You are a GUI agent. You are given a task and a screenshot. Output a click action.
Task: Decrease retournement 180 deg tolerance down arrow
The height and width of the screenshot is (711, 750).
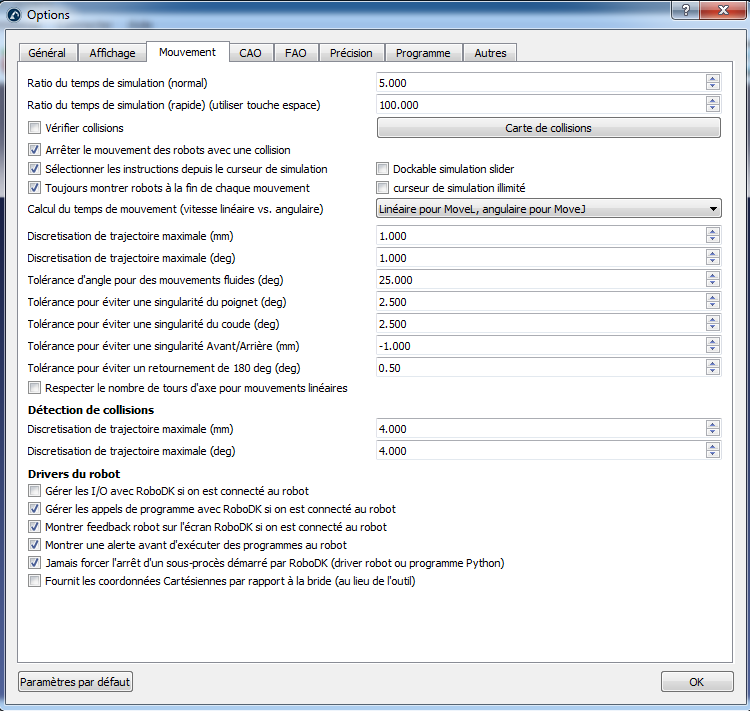click(713, 372)
